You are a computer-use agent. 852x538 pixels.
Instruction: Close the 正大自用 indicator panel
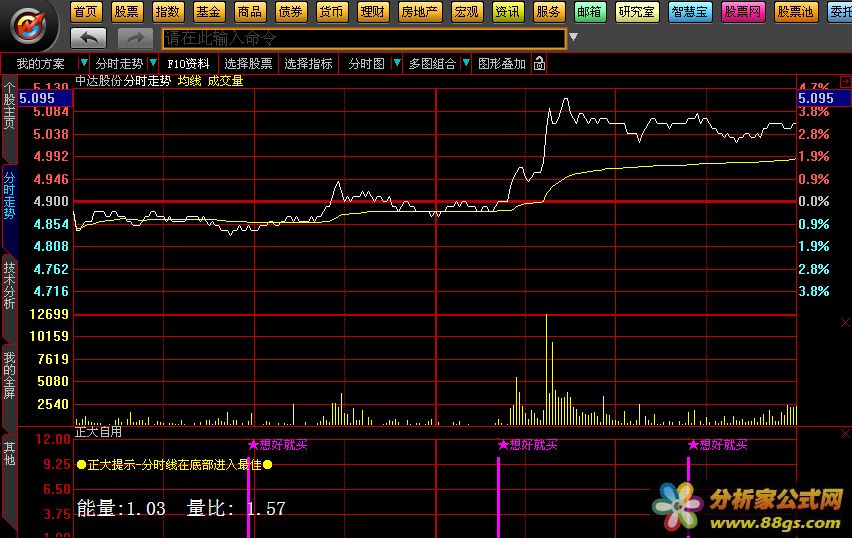845,434
